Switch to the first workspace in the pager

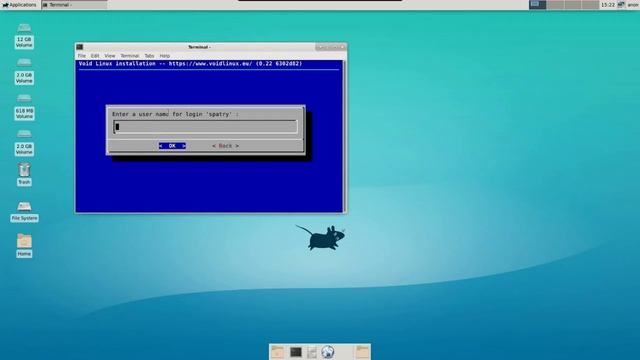[538, 5]
